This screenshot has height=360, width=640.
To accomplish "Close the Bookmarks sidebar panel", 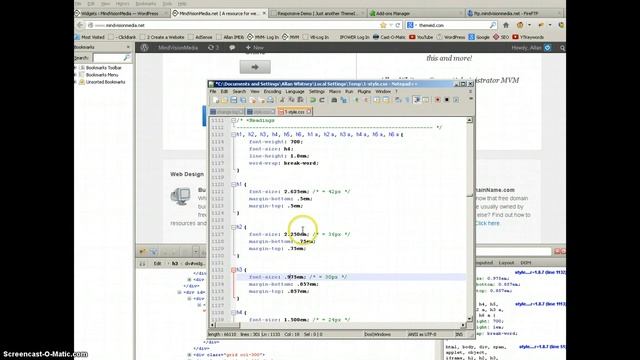I will click(x=128, y=47).
